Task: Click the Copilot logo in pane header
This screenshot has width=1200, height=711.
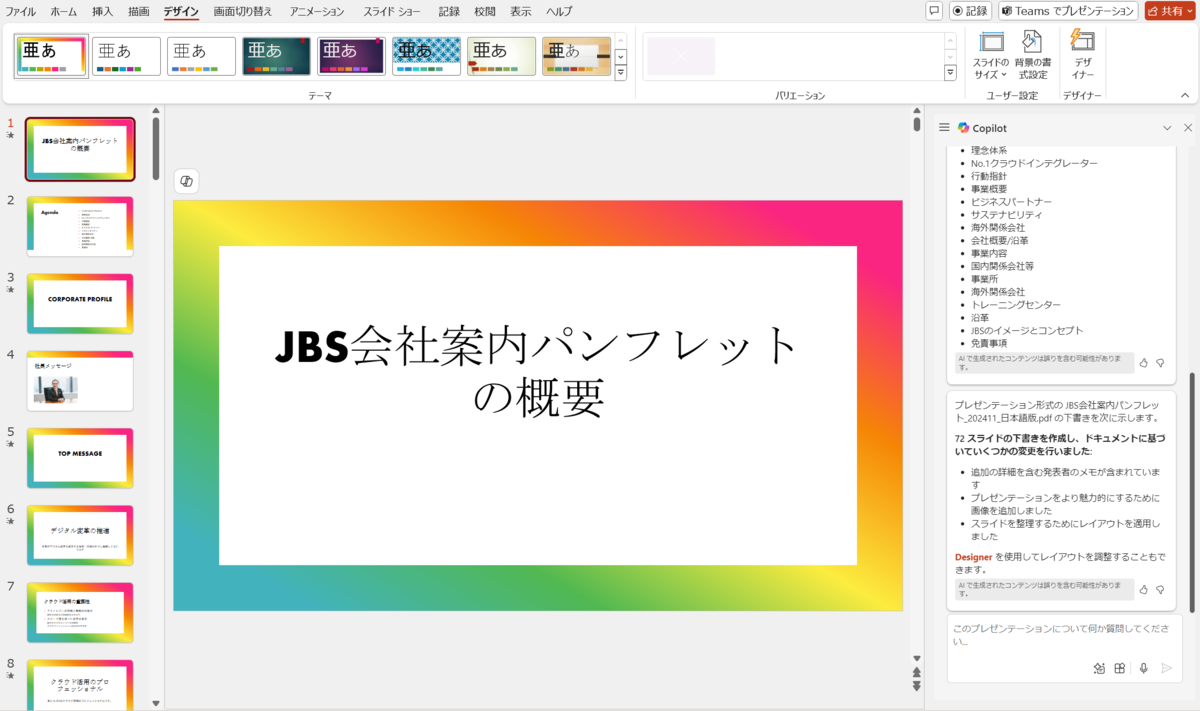Action: click(x=963, y=128)
